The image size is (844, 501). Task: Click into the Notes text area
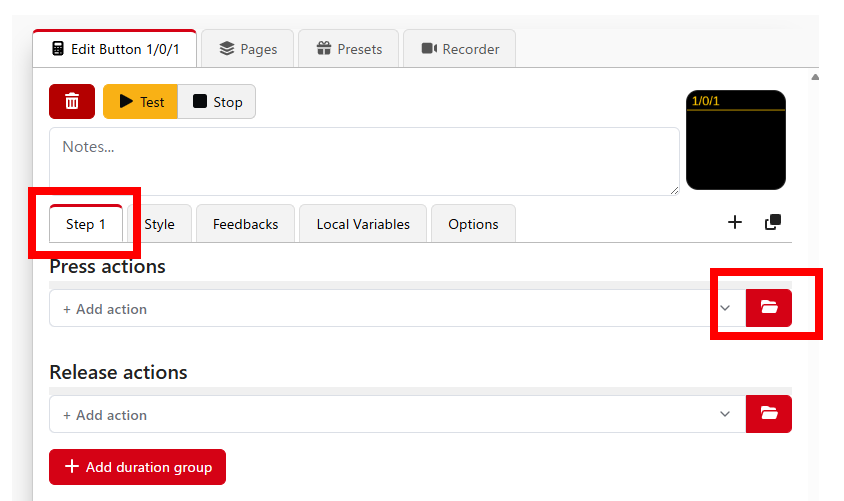pyautogui.click(x=364, y=161)
